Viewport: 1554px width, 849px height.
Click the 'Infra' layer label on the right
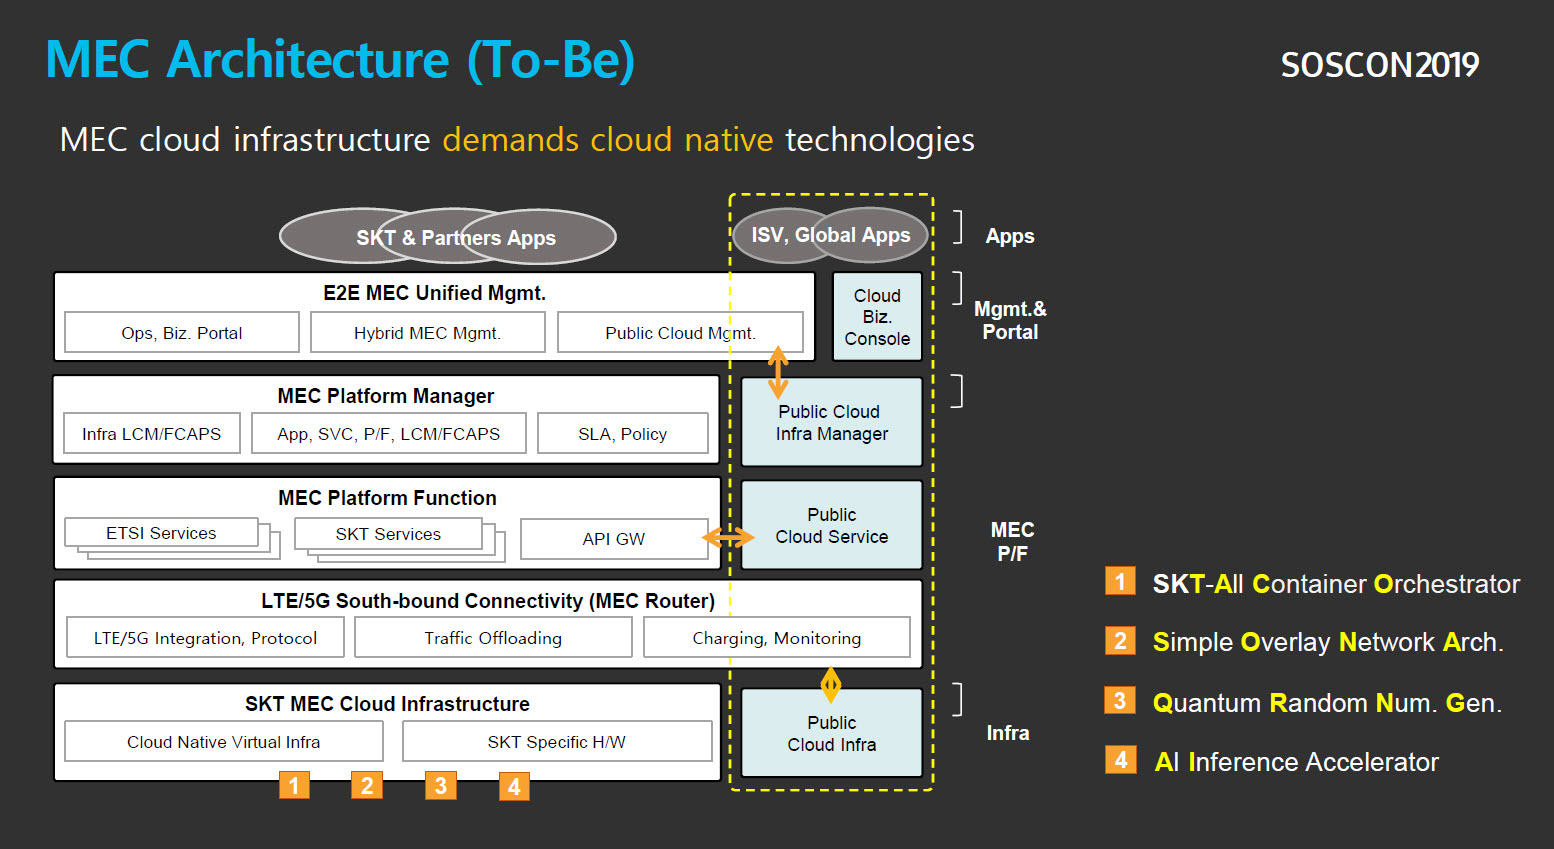click(1008, 733)
